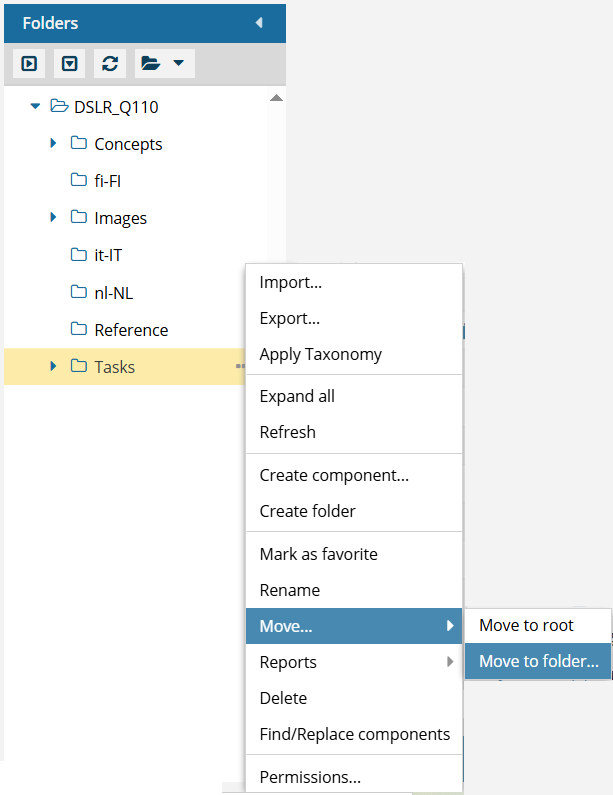
Task: Click the refresh arrows icon in toolbar
Action: point(110,64)
